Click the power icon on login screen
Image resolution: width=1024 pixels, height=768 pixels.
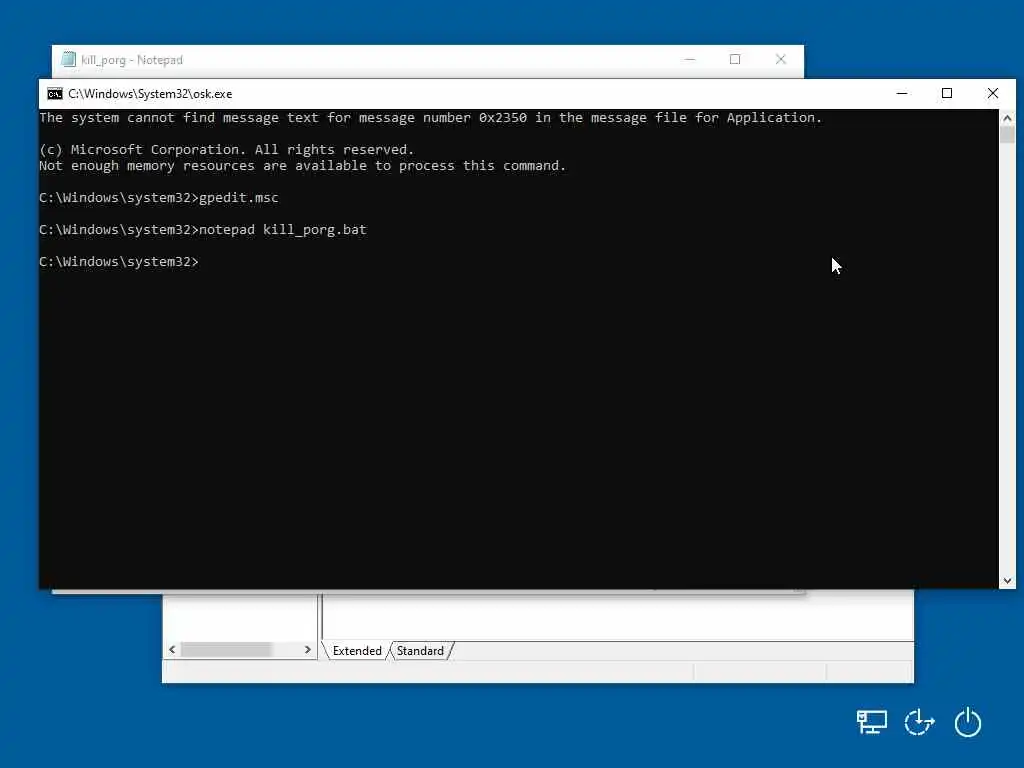pyautogui.click(x=967, y=722)
